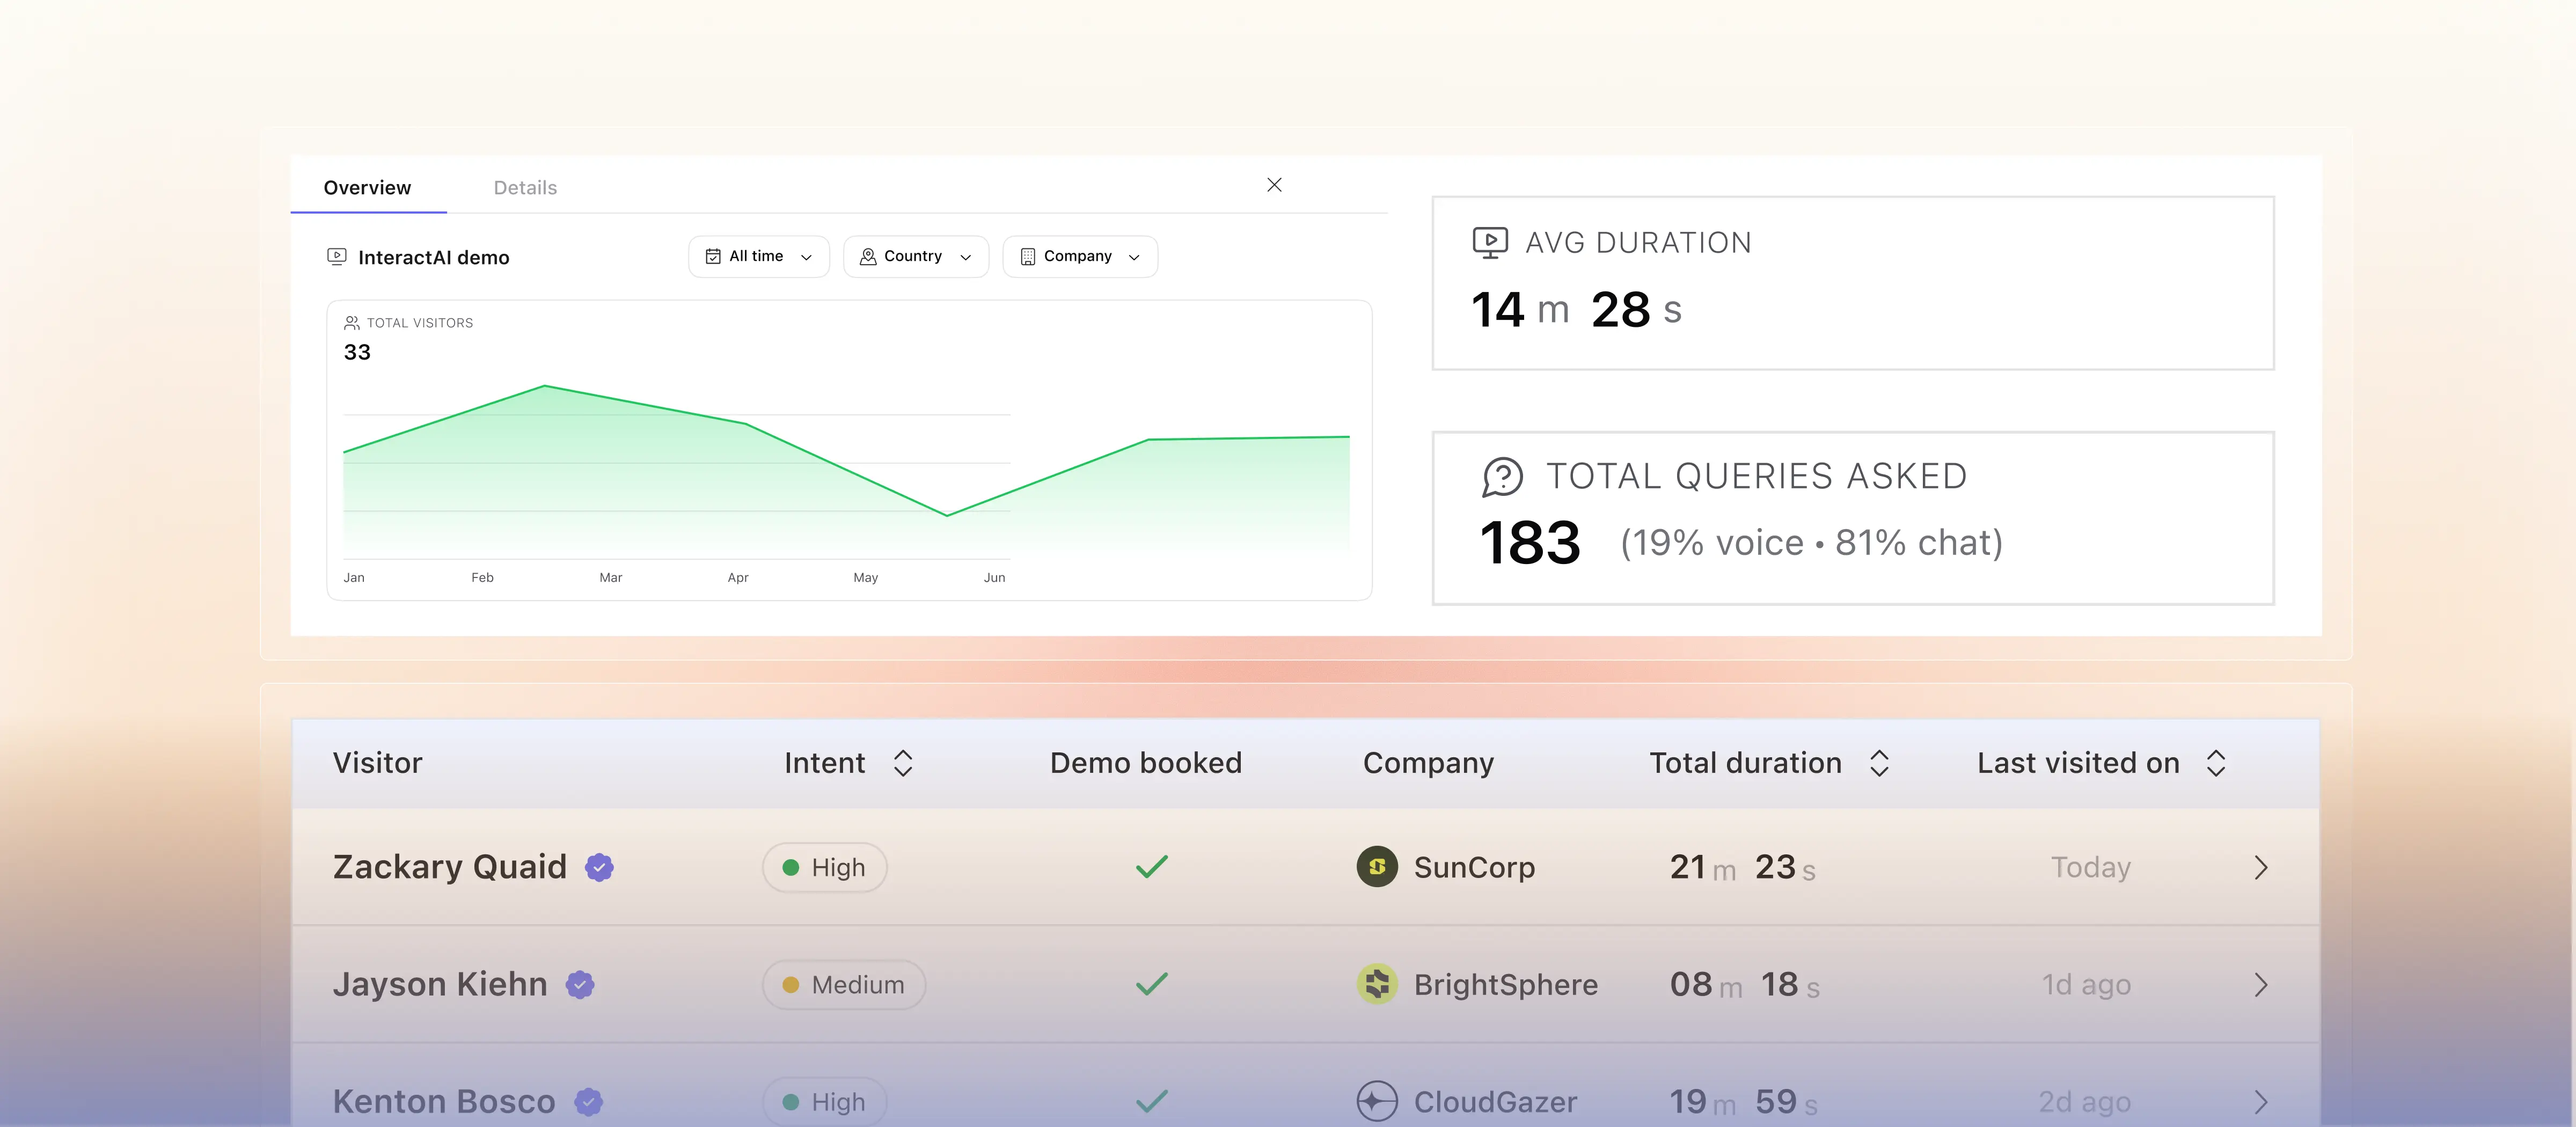Click the Total Queries question bubble icon
Viewport: 2576px width, 1127px height.
tap(1502, 477)
